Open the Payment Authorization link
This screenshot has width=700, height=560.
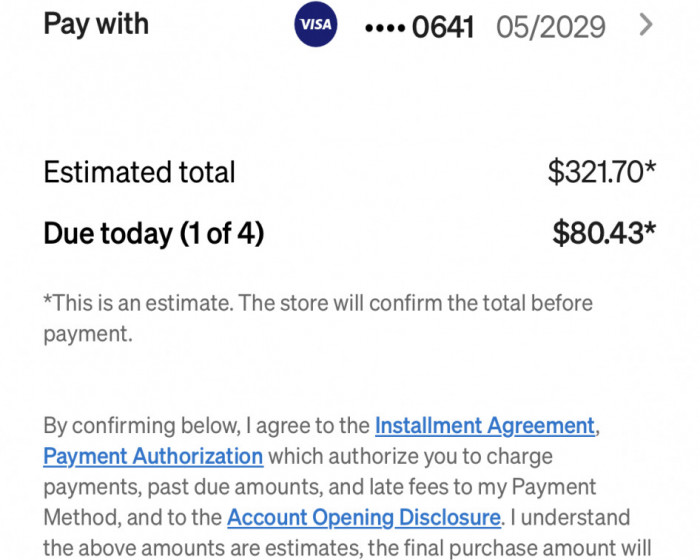tap(153, 456)
